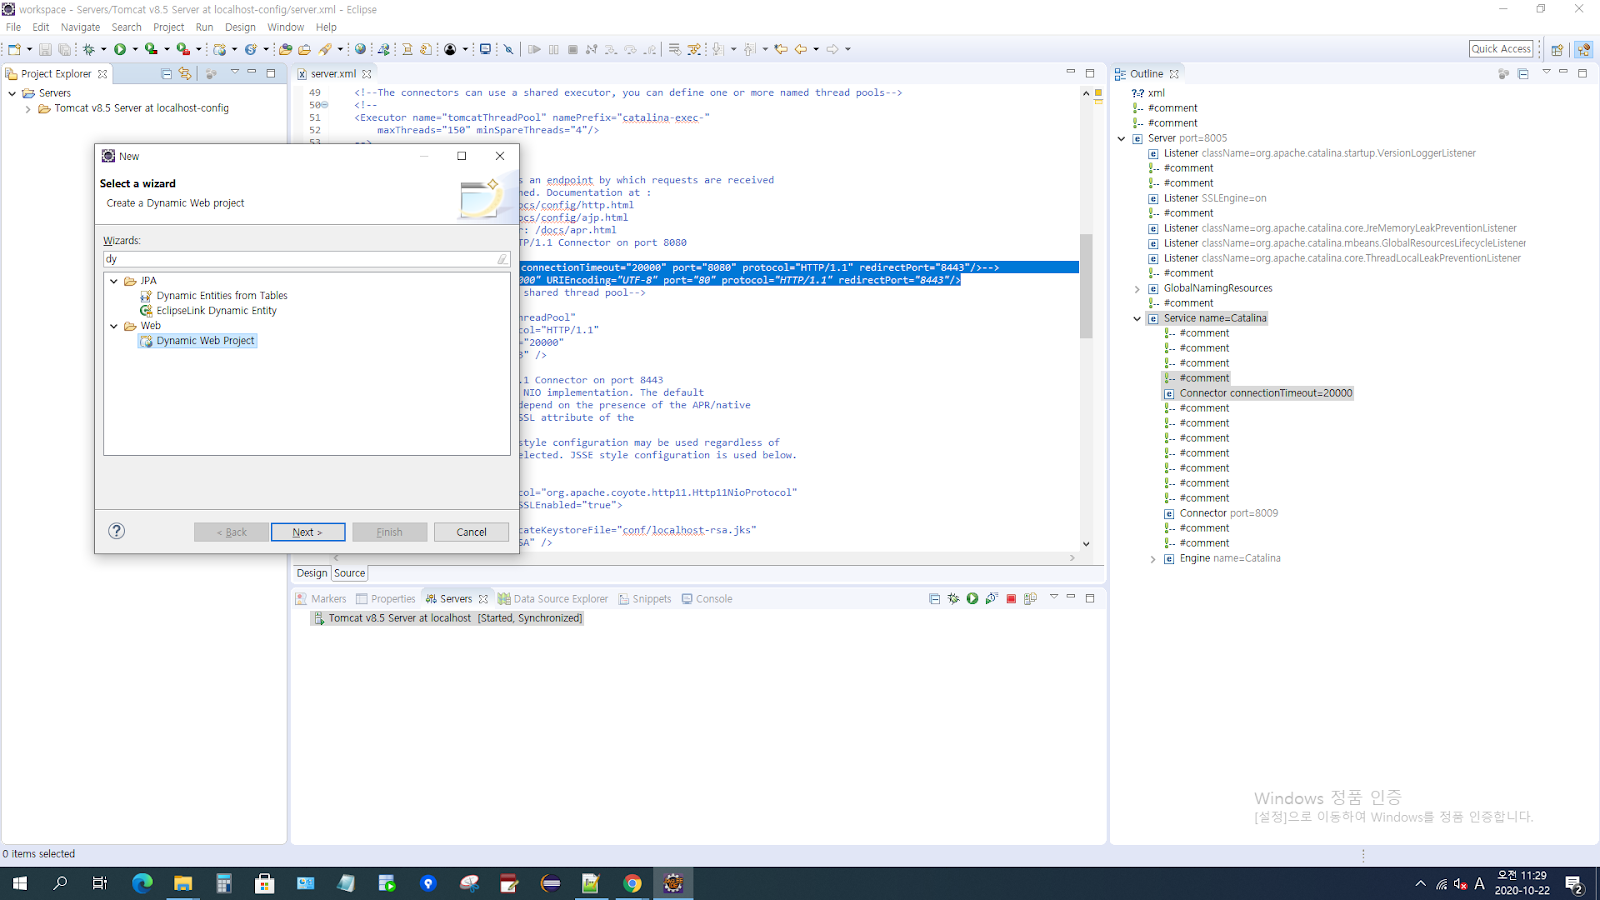Open the Navigate menu

coord(80,27)
